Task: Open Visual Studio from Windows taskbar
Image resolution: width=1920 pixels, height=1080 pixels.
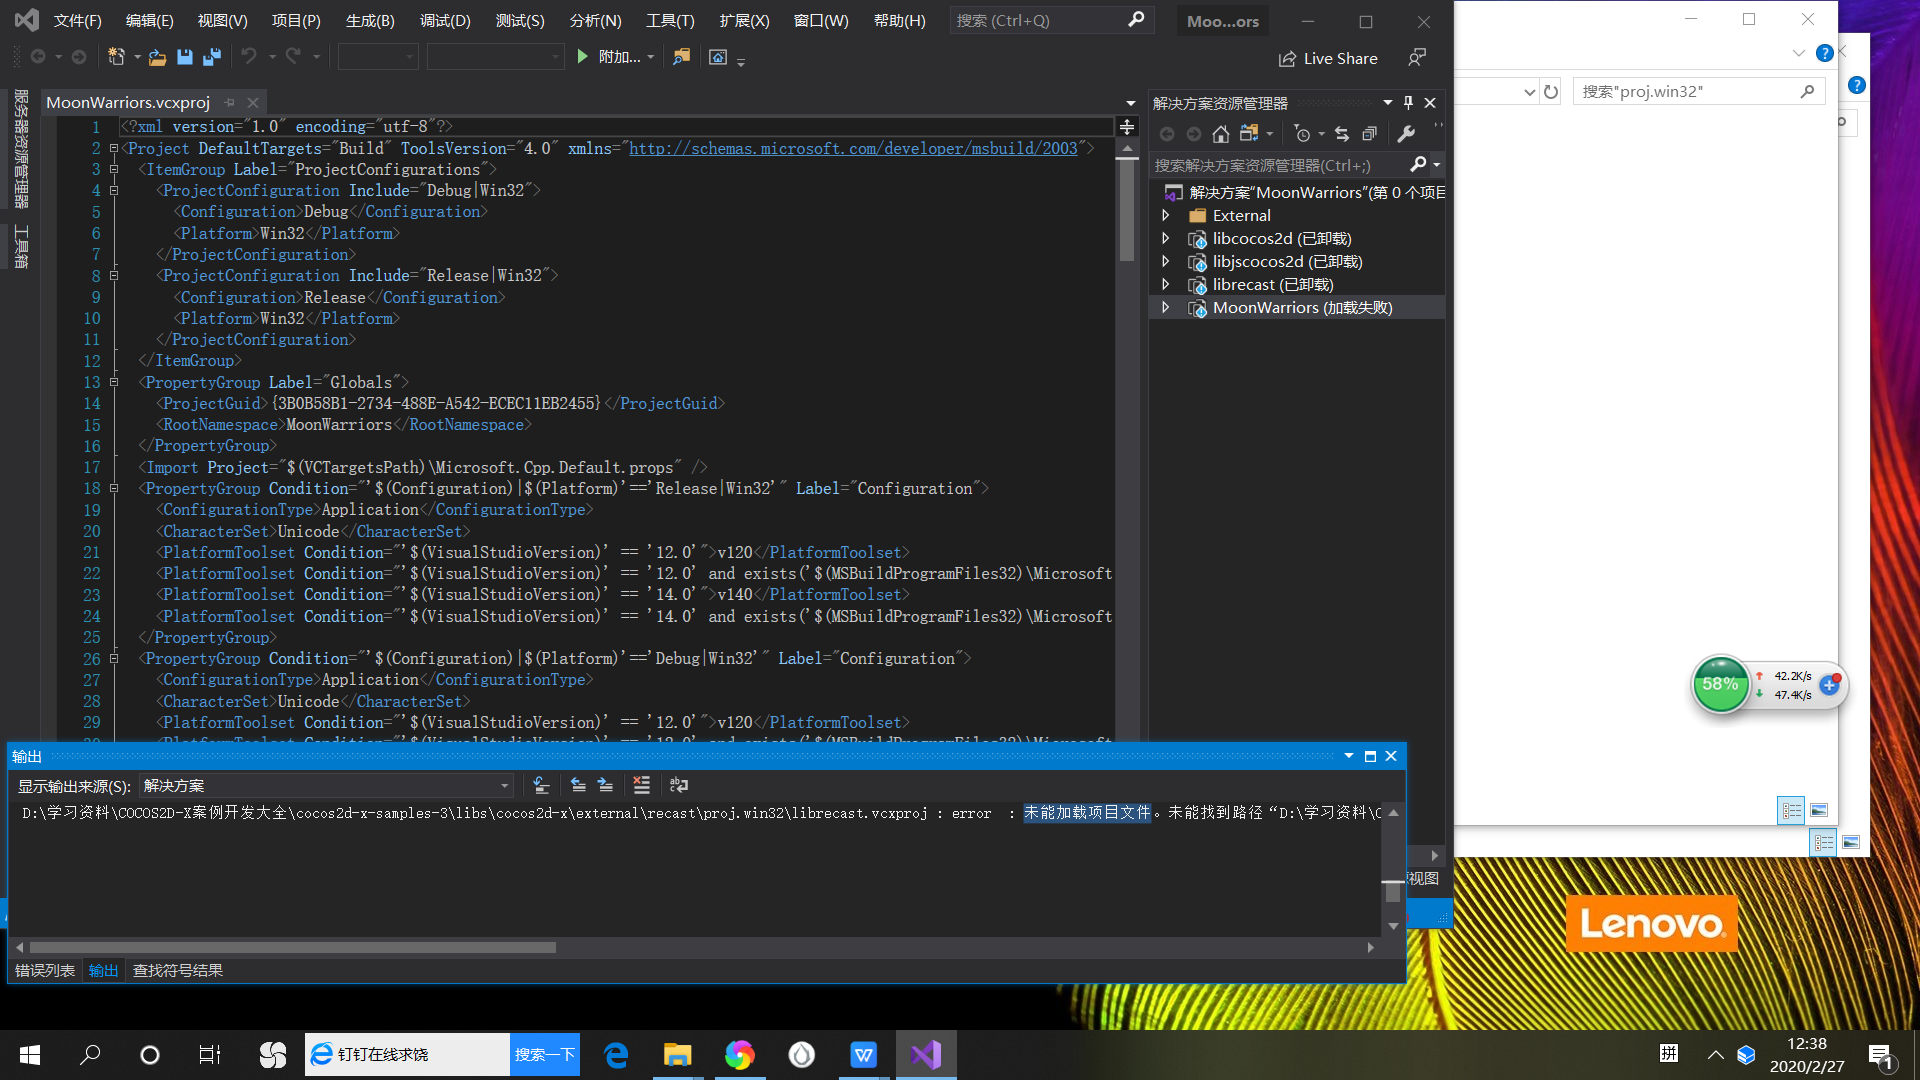Action: [x=926, y=1054]
